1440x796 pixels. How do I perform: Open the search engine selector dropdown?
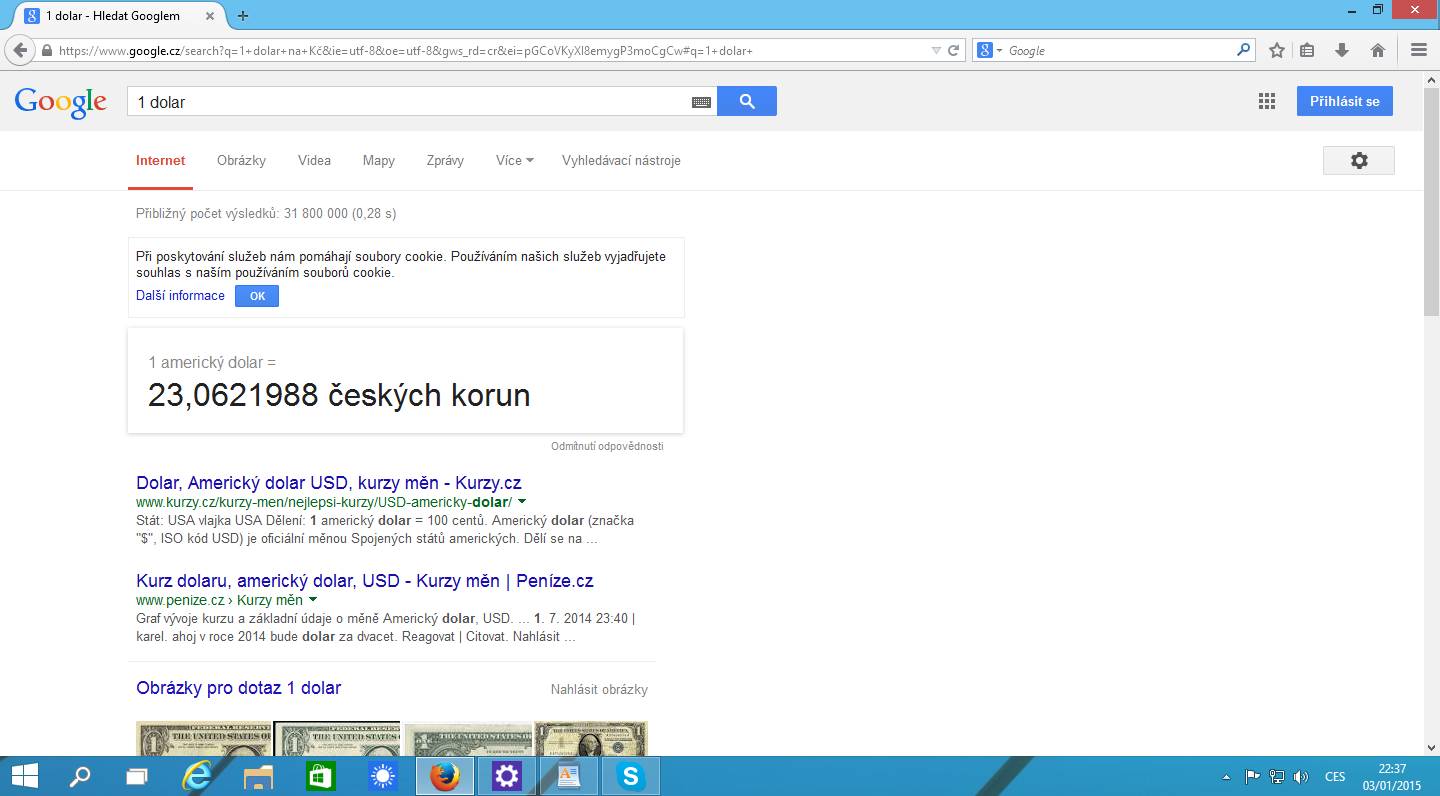tap(990, 50)
